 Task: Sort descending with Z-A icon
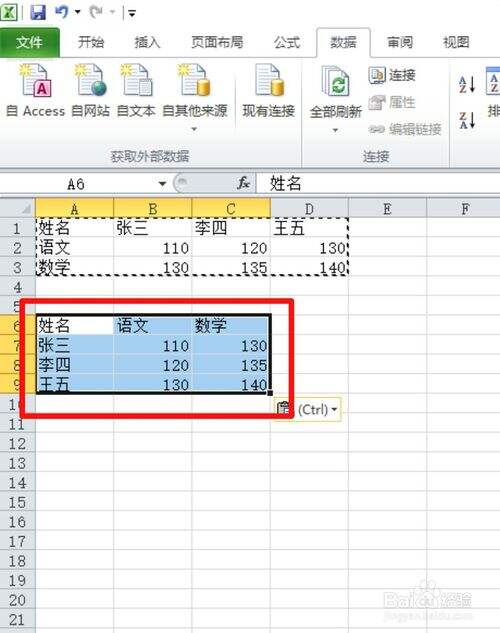(467, 120)
